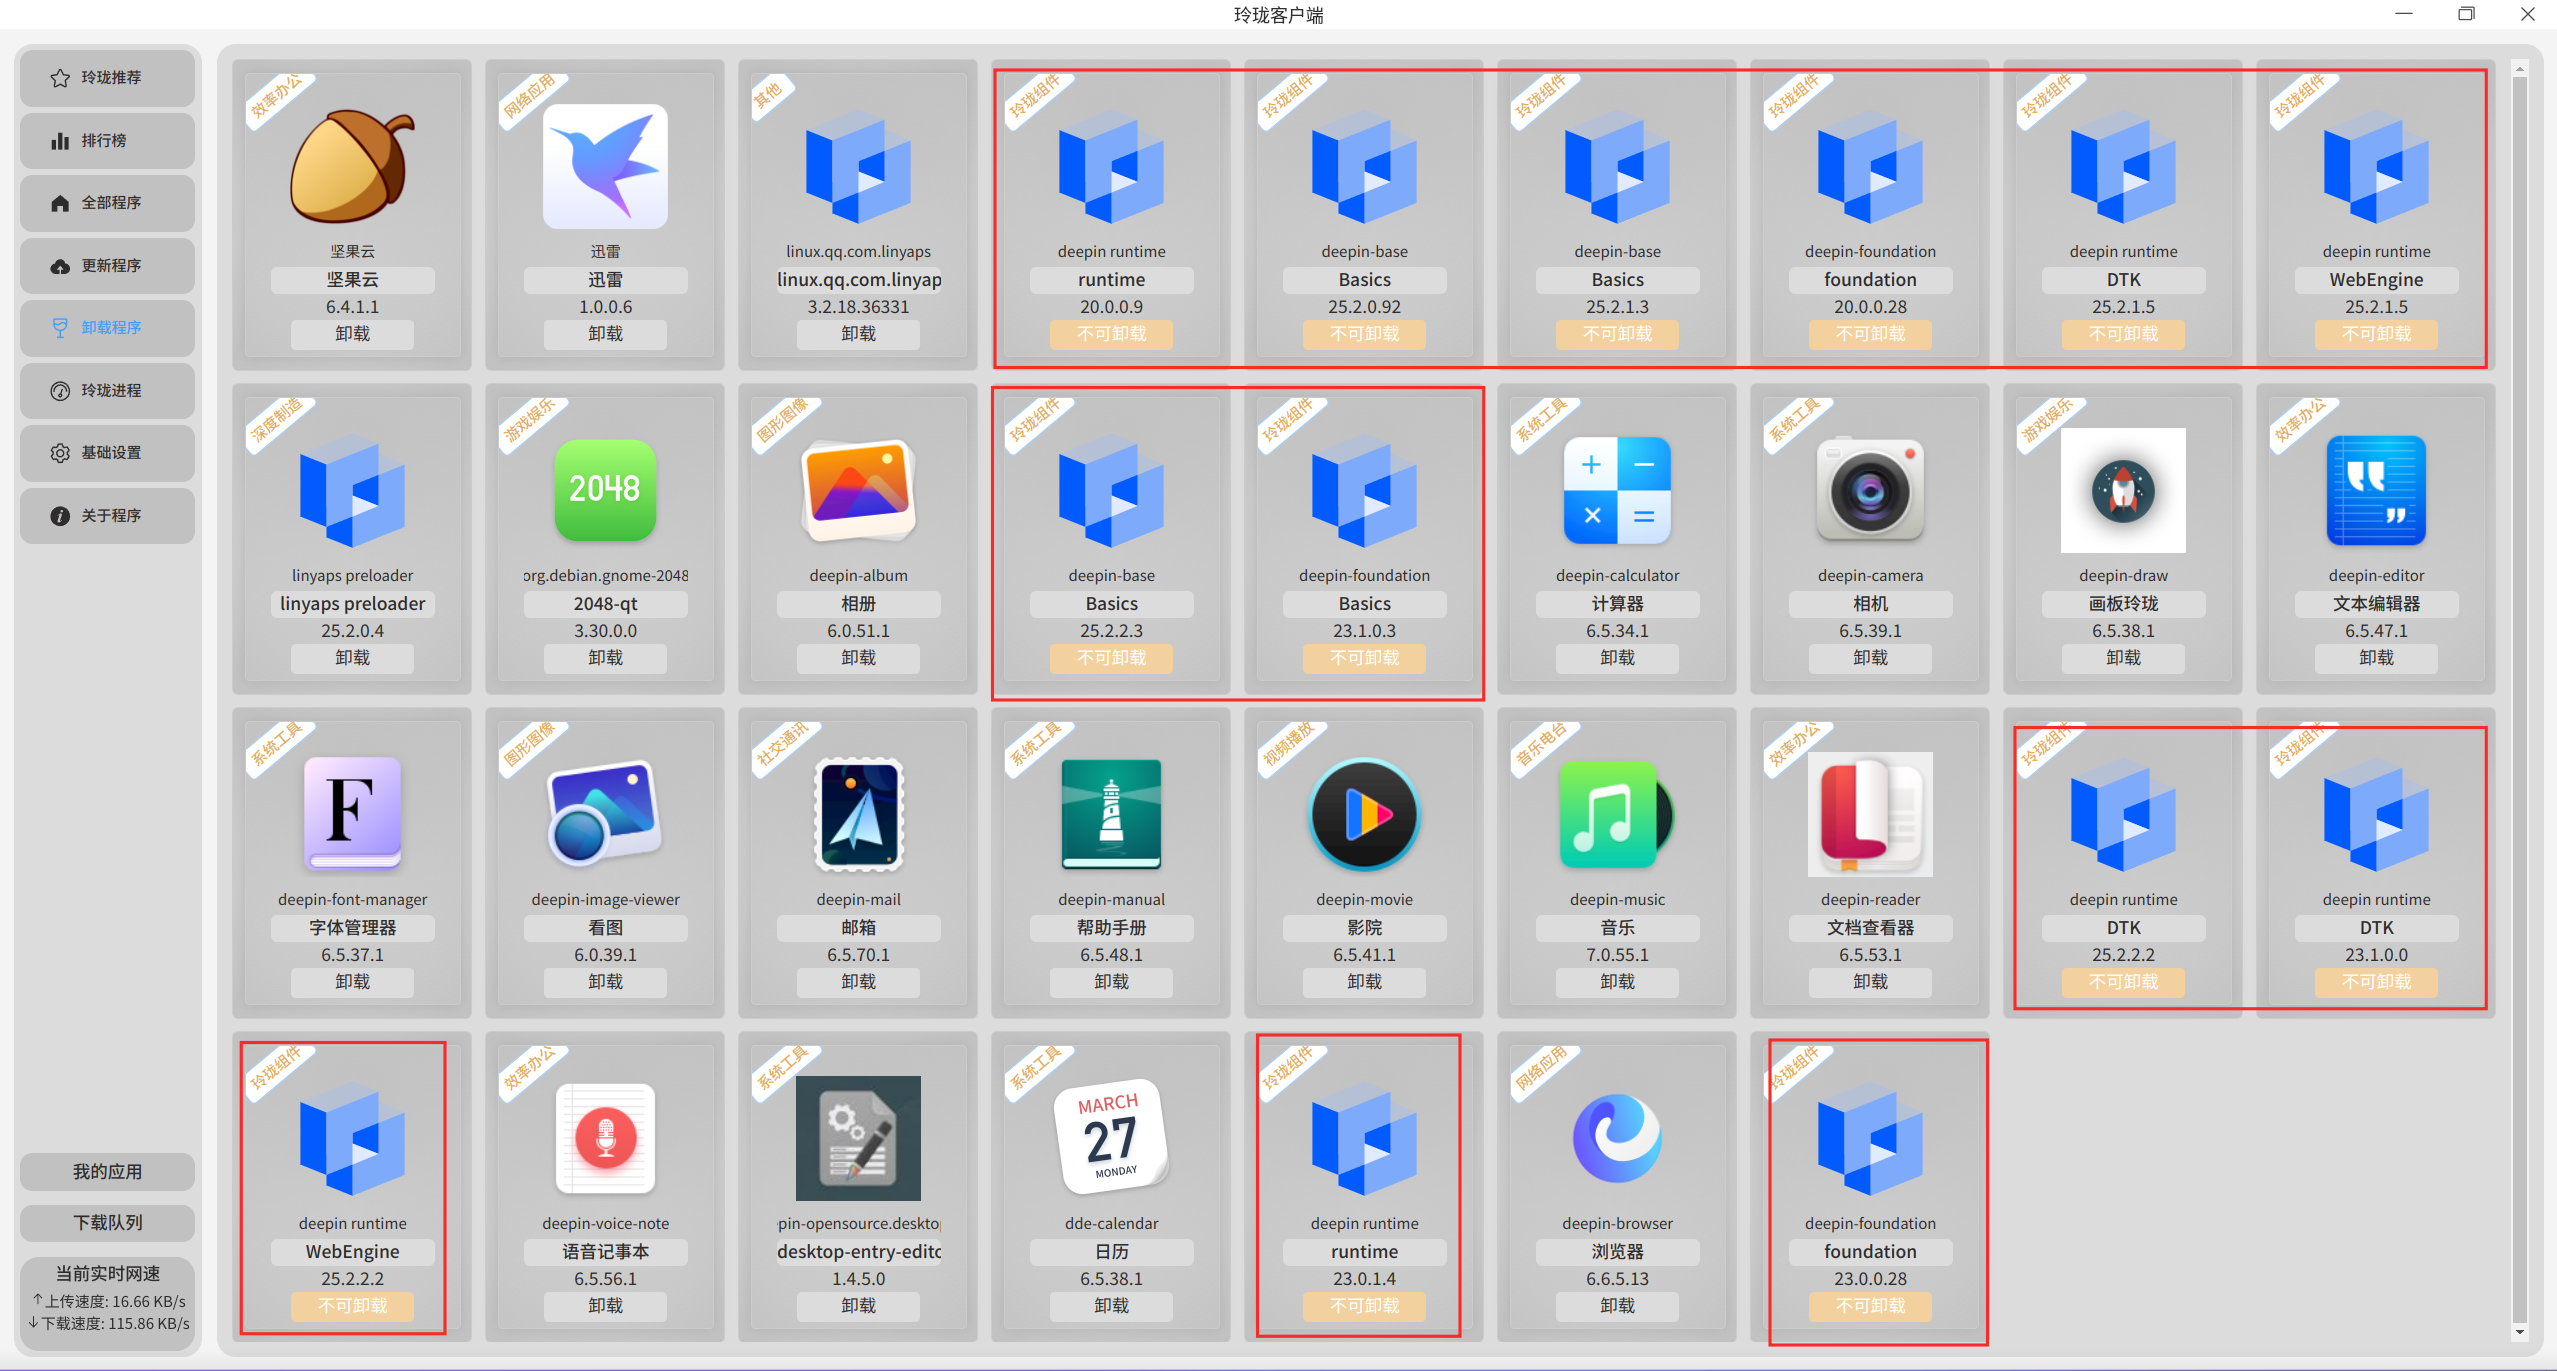Viewport: 2557px width, 1371px height.
Task: Click the green 2048 game icon
Action: click(605, 490)
